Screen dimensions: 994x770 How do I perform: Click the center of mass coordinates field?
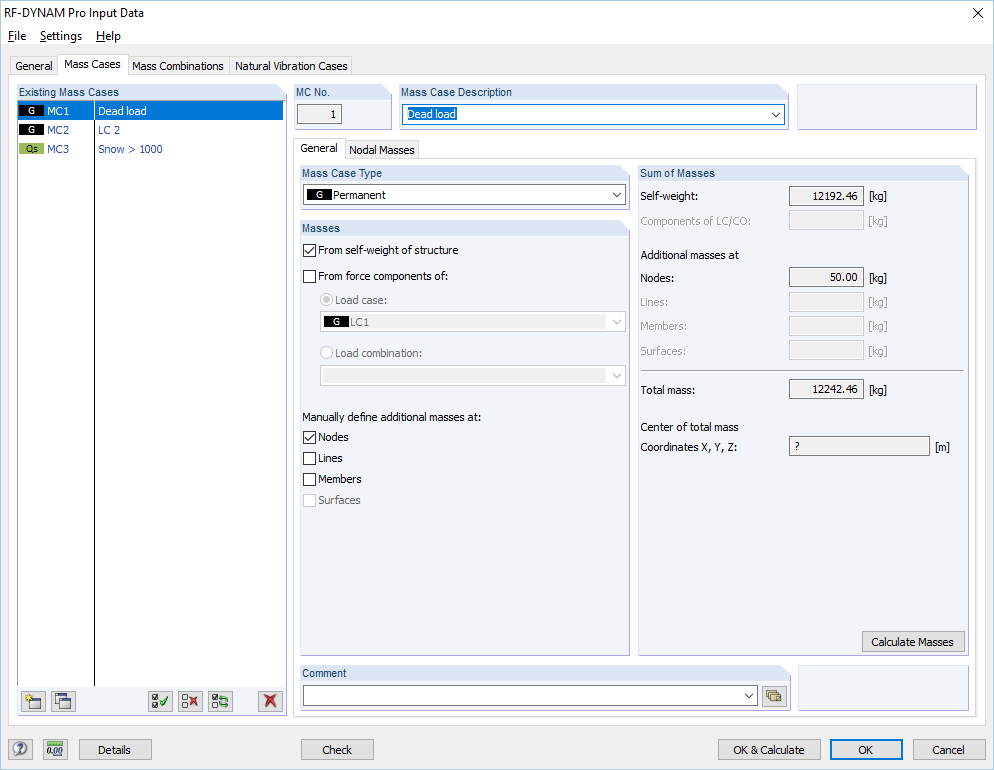coord(859,446)
